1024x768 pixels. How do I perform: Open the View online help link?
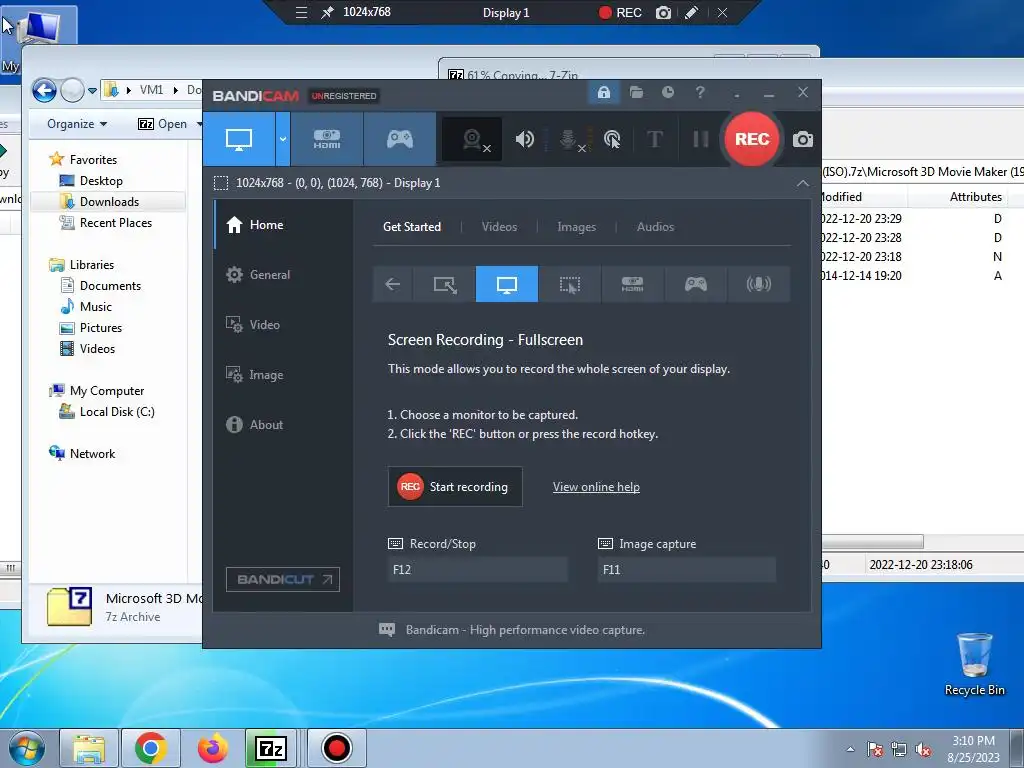[596, 487]
